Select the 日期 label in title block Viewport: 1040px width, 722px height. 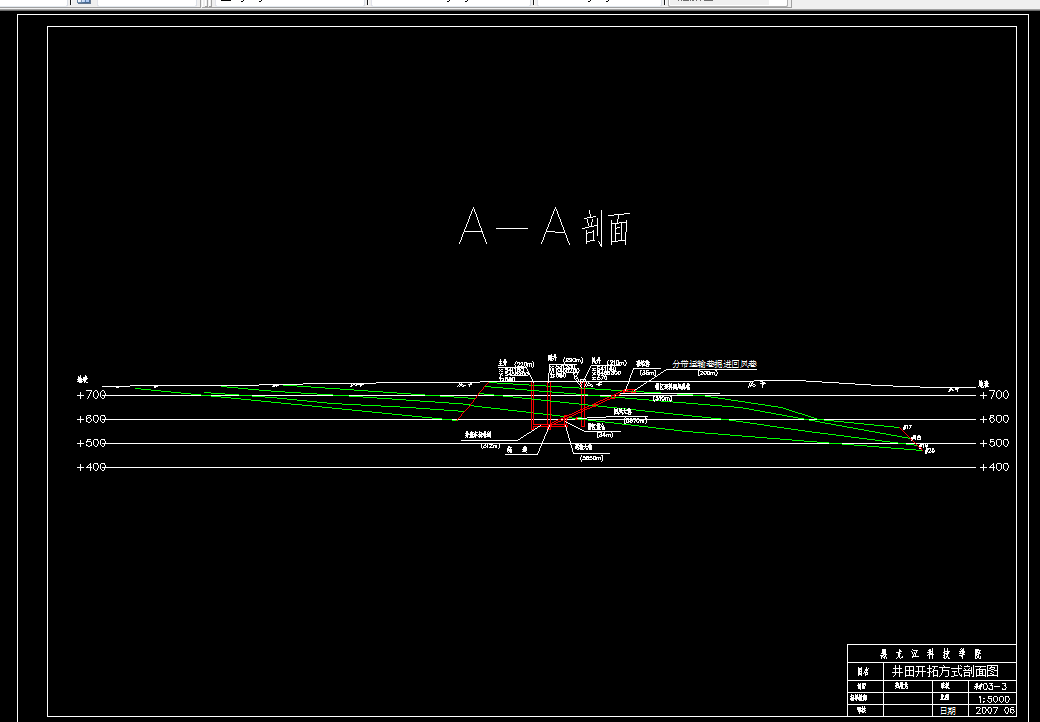click(948, 711)
